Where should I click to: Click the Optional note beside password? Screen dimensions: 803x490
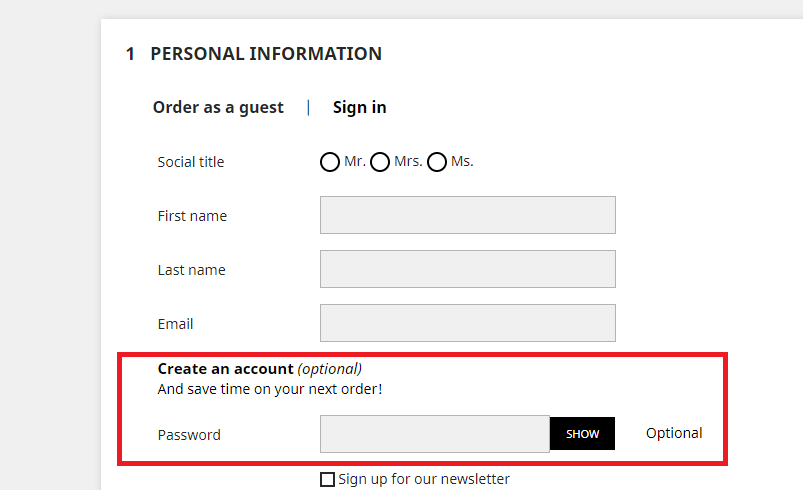[x=674, y=433]
